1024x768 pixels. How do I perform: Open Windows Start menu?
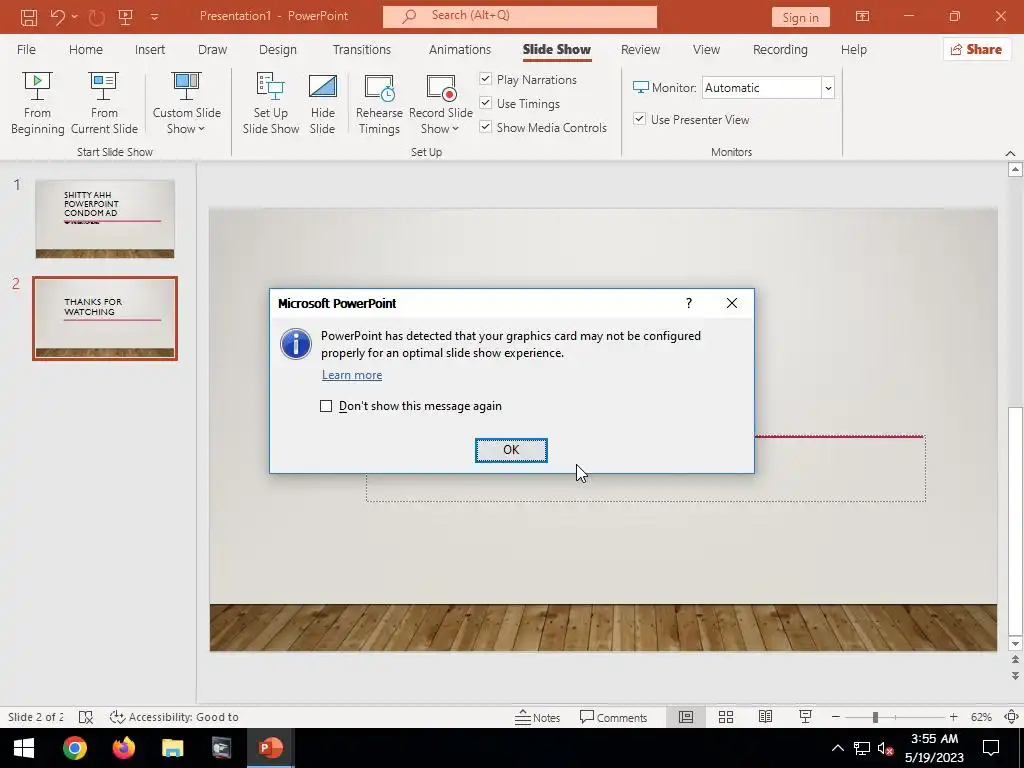[24, 748]
